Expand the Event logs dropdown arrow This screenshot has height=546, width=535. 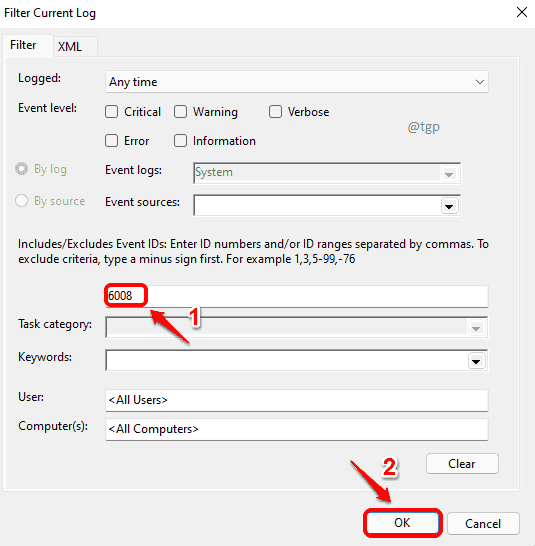(449, 173)
